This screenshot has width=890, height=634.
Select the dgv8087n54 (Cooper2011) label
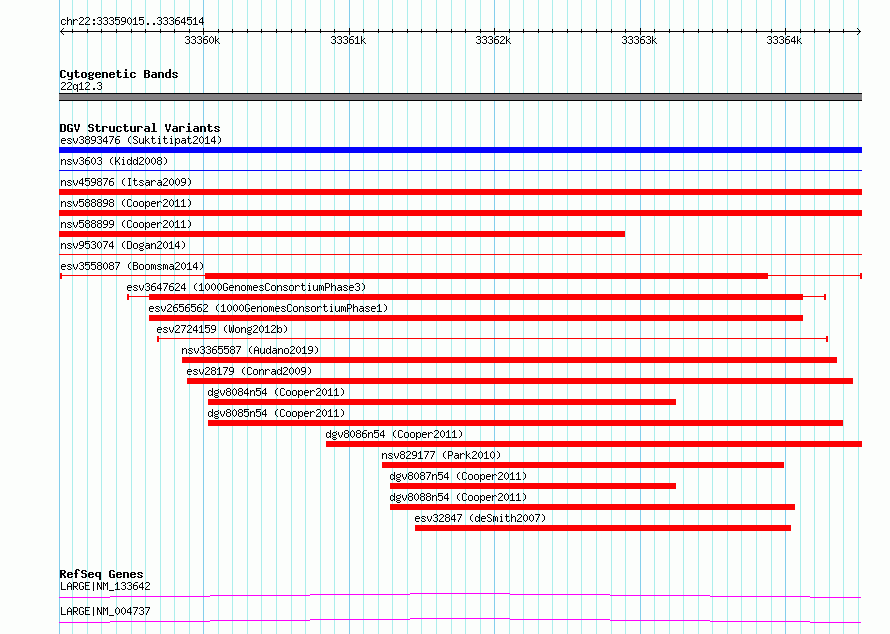[x=458, y=476]
